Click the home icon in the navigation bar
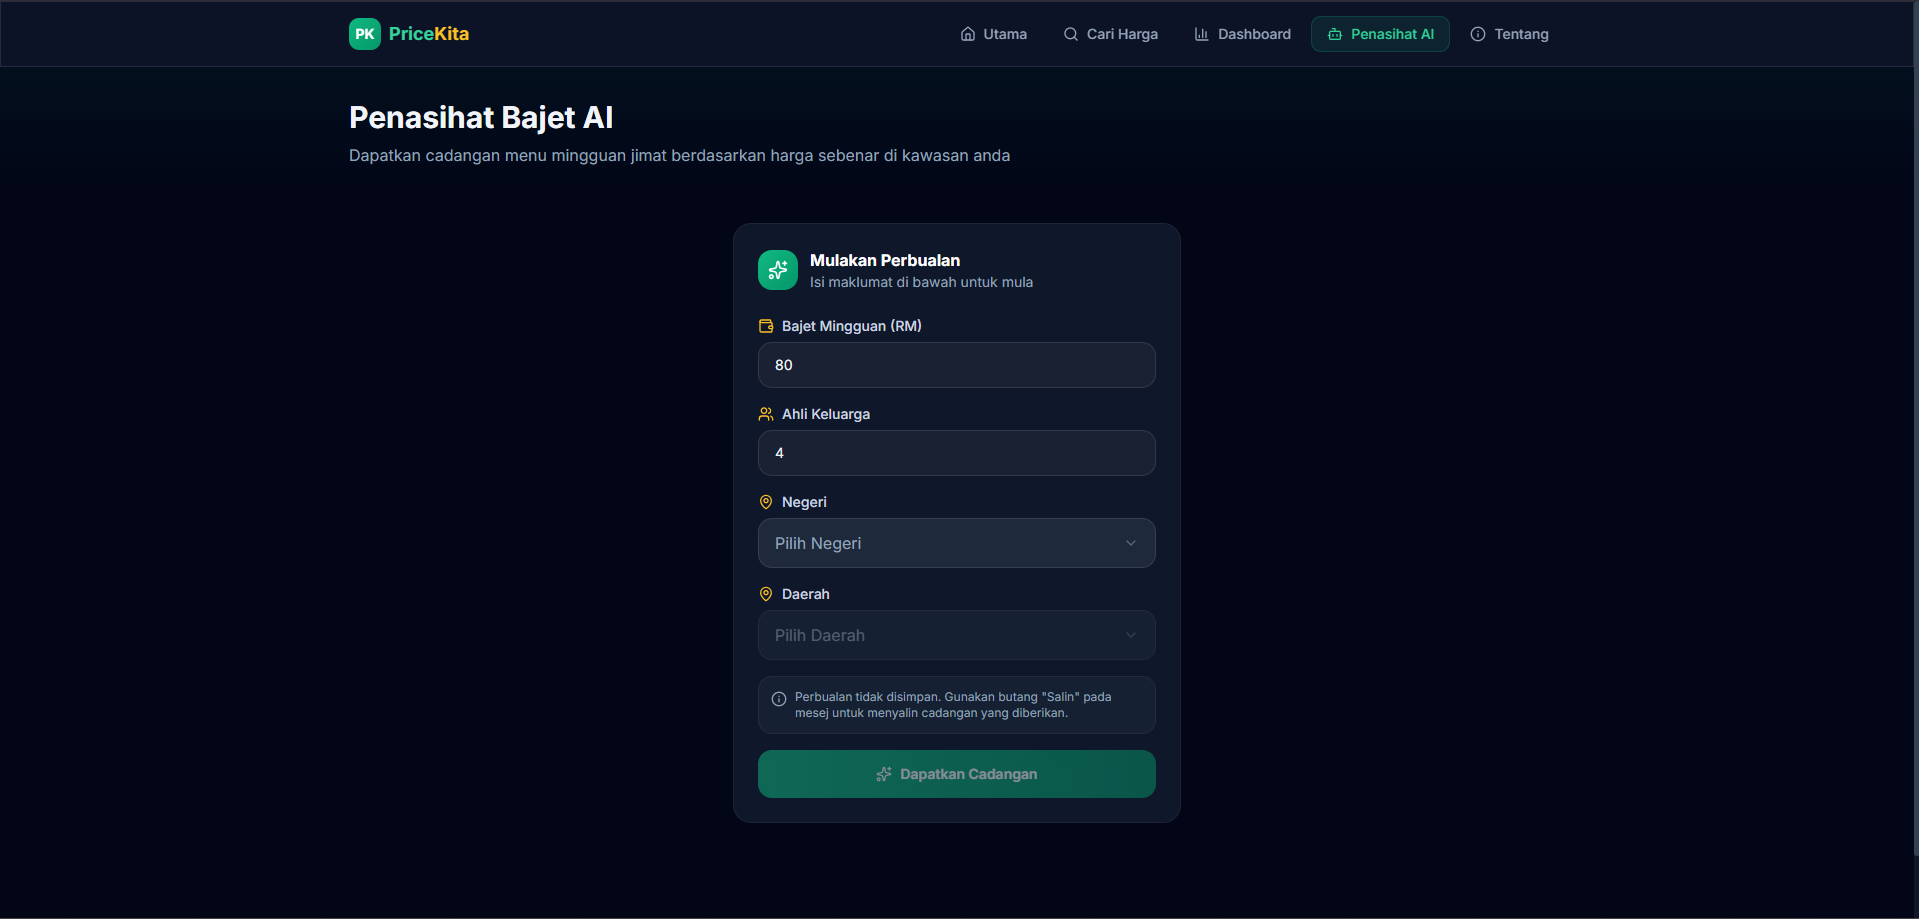The height and width of the screenshot is (919, 1919). click(968, 34)
